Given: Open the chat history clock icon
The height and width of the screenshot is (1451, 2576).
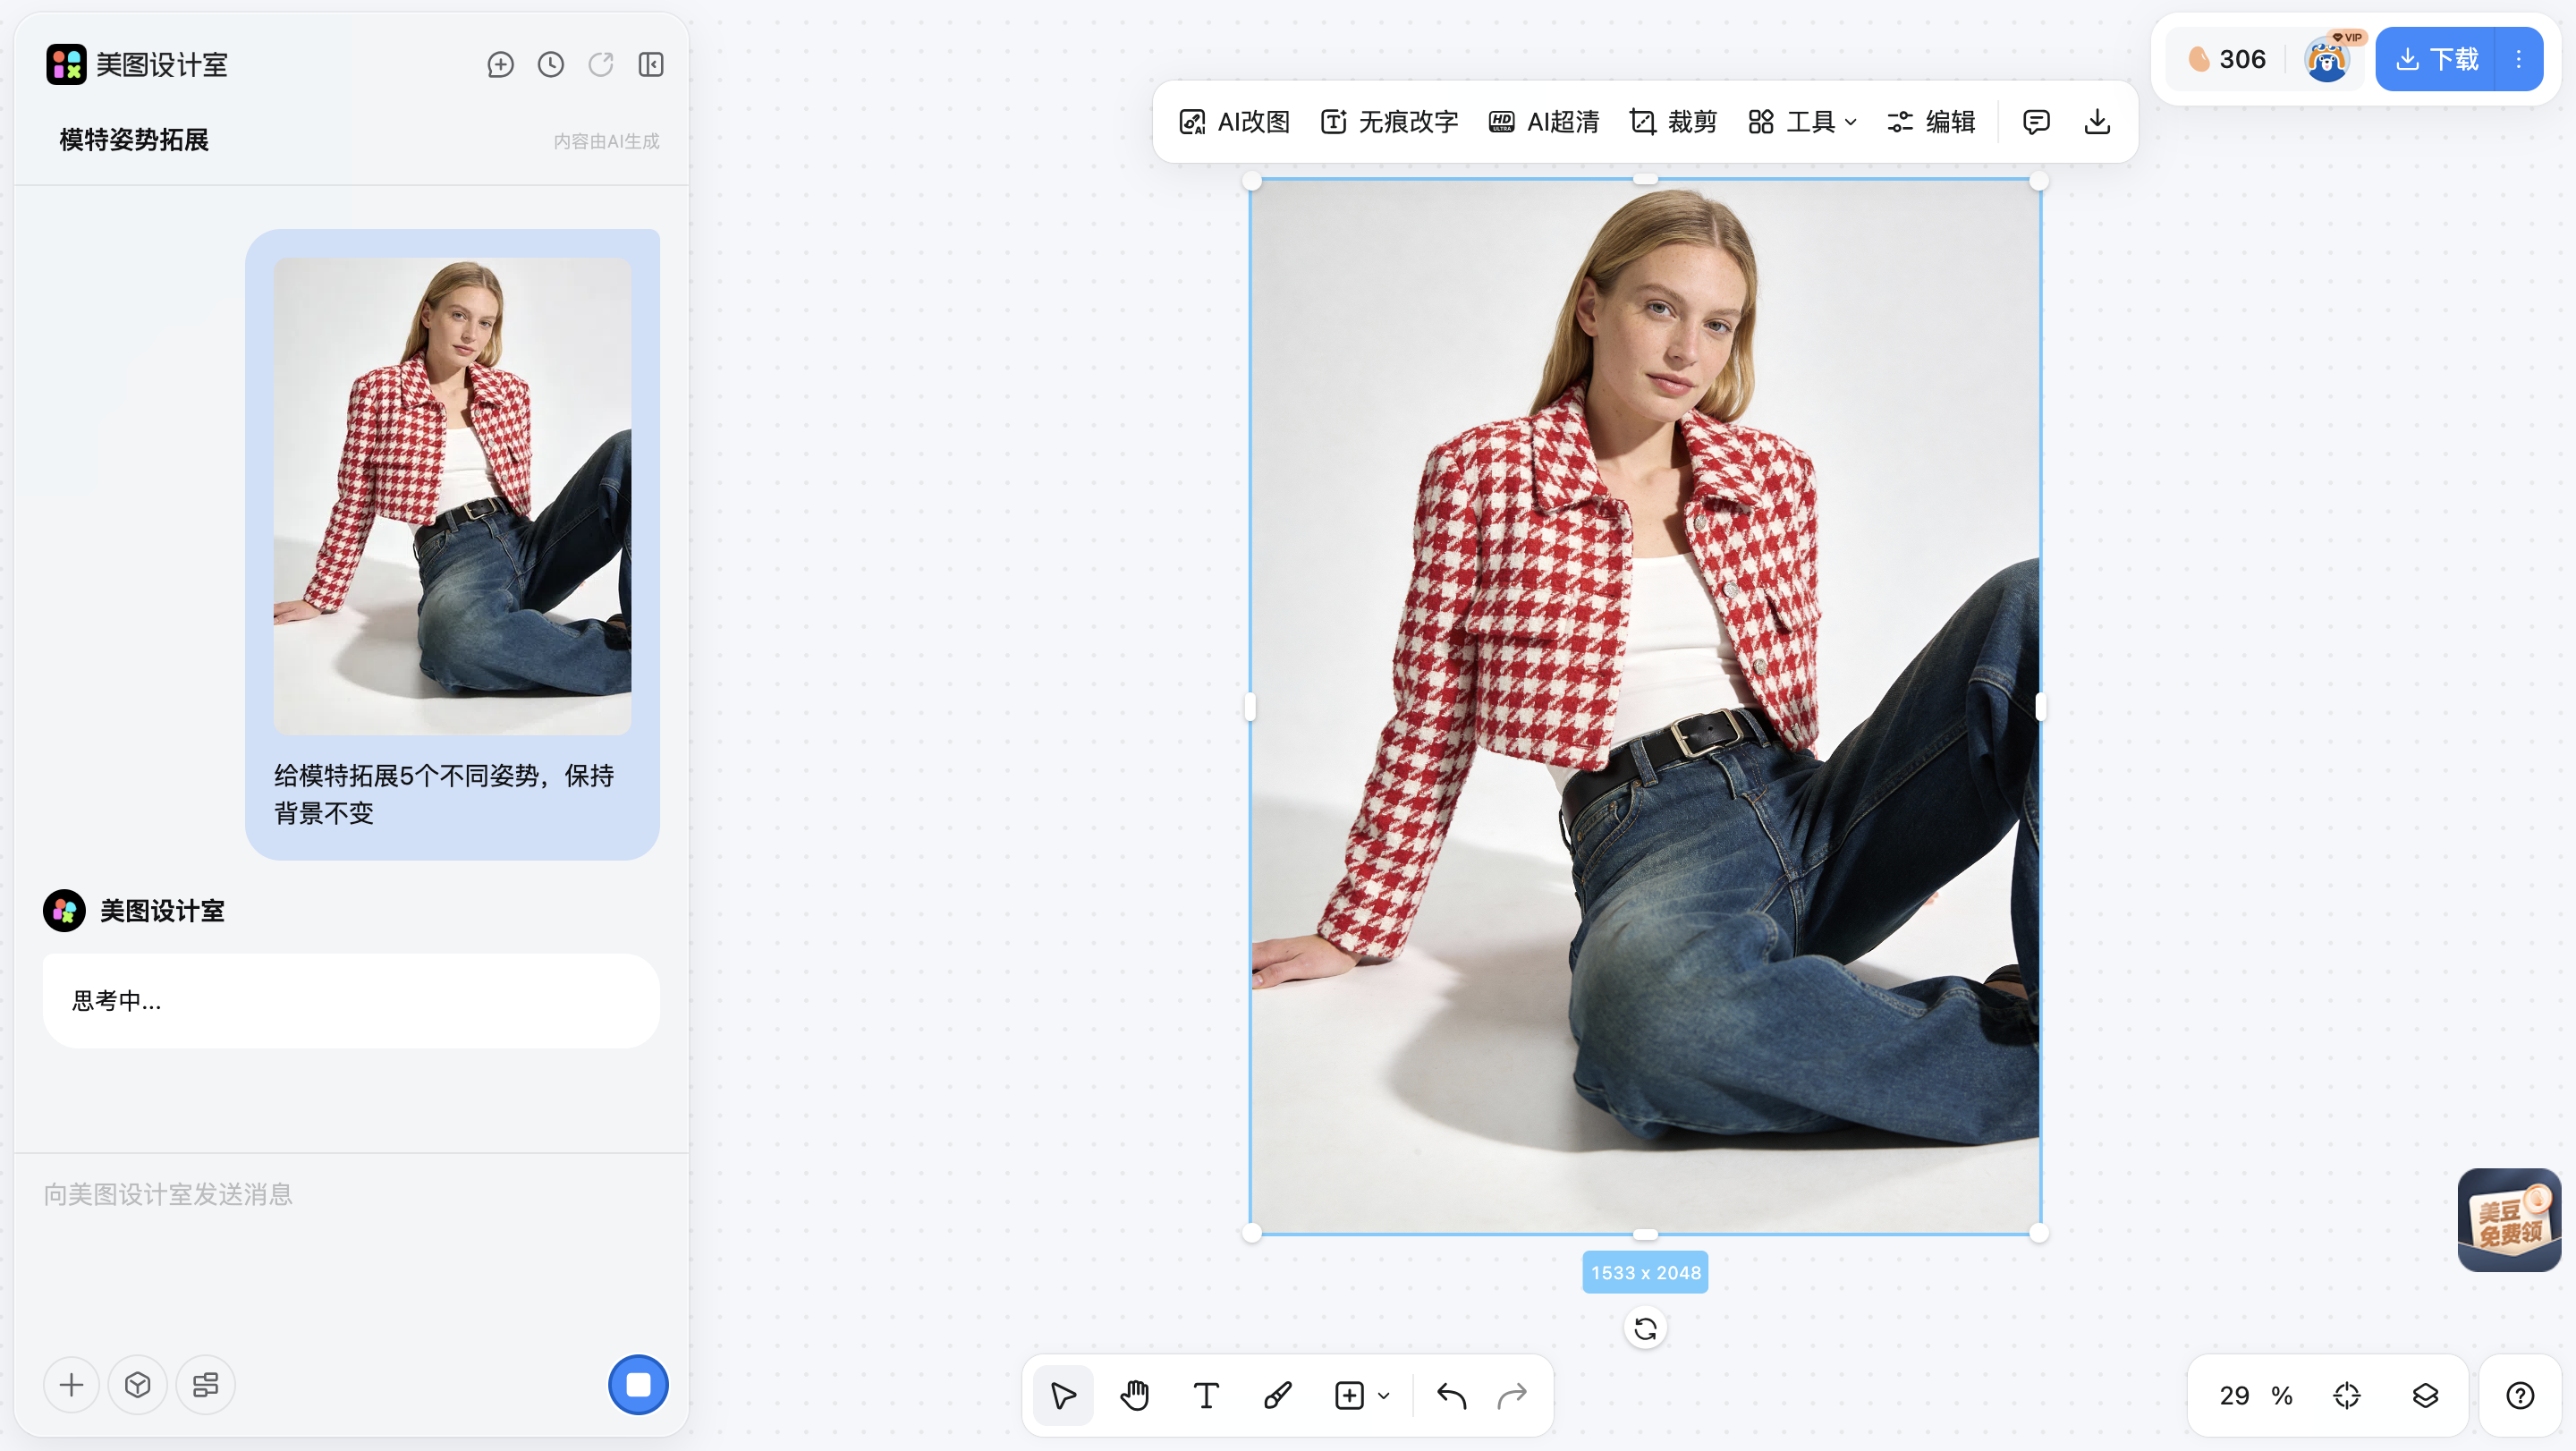Looking at the screenshot, I should click(x=551, y=65).
